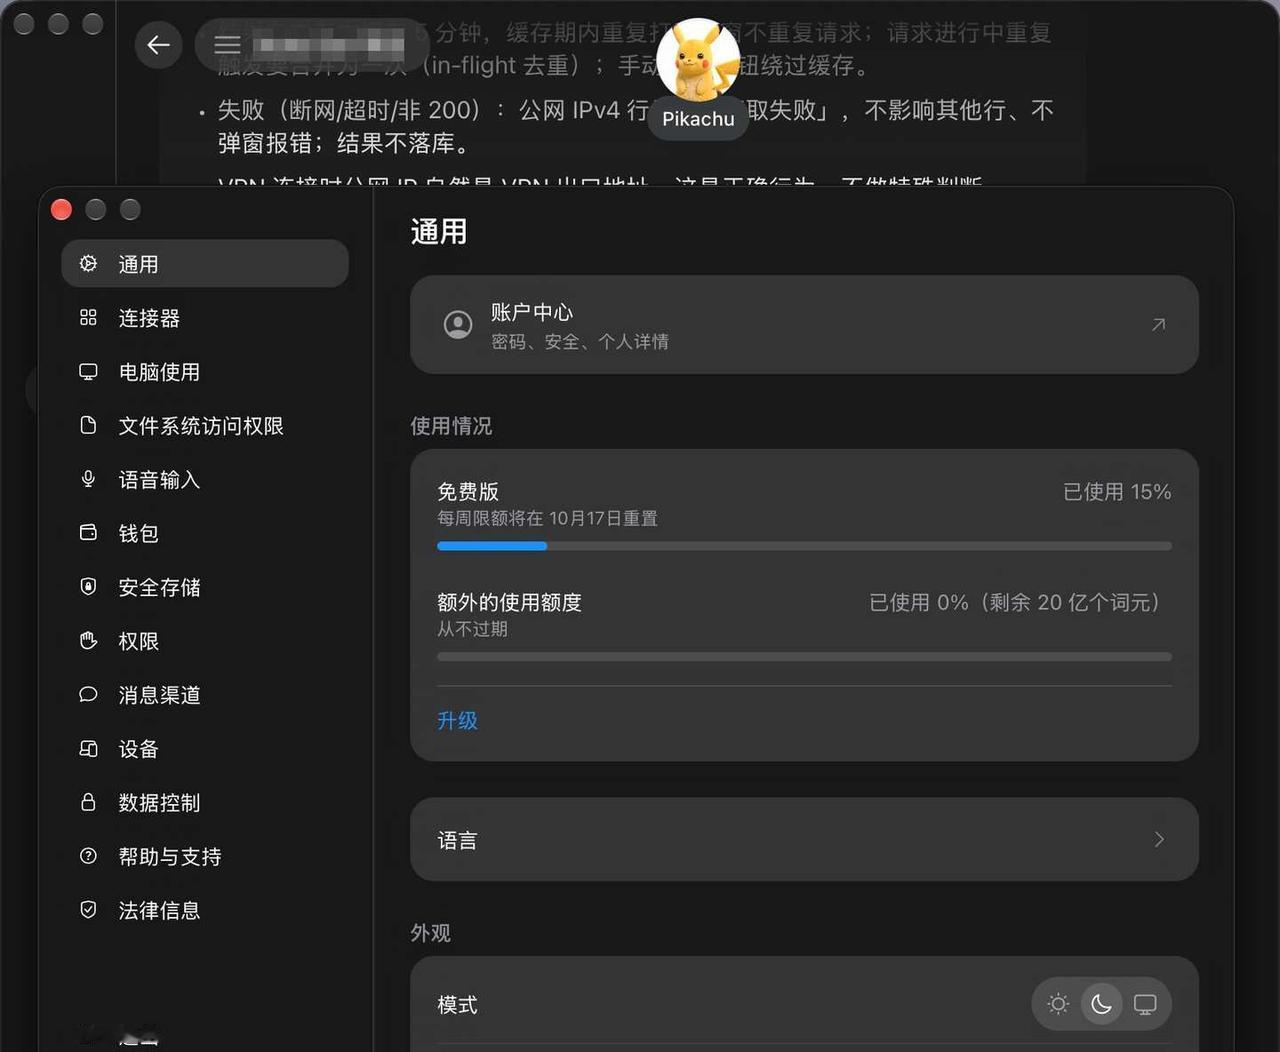Click the Pikachu name label

point(698,118)
